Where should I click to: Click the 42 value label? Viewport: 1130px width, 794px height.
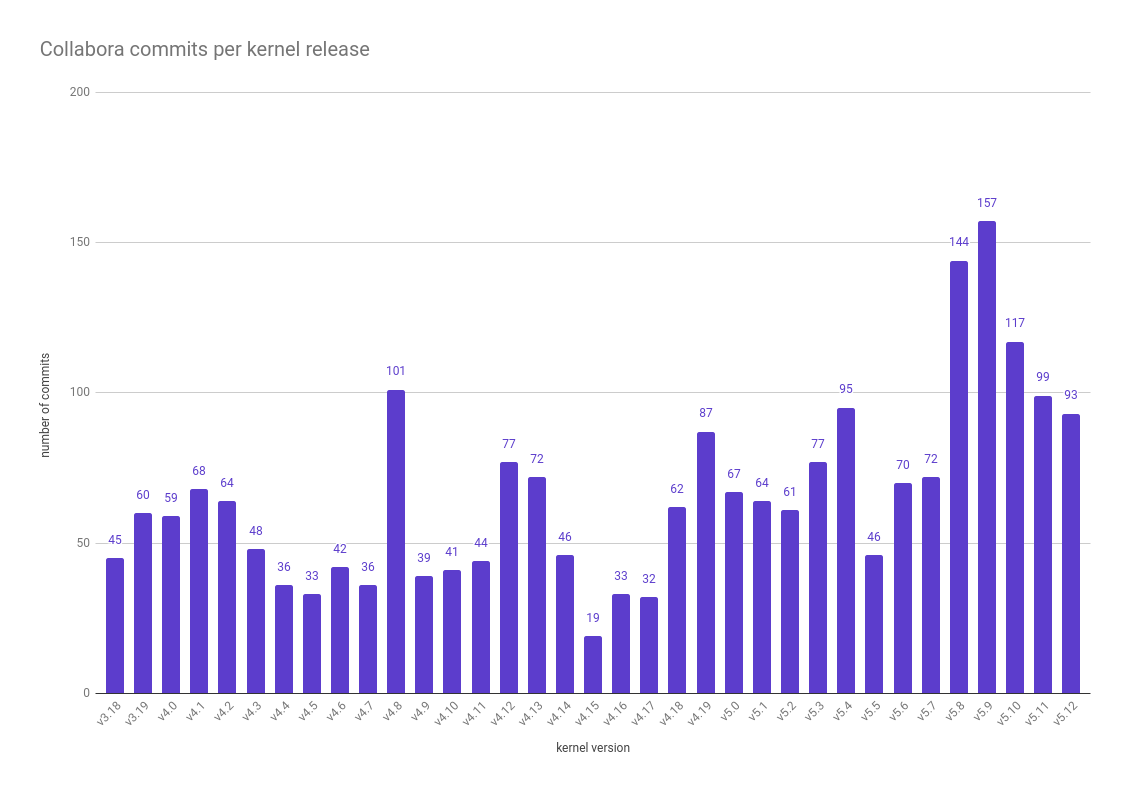339,549
